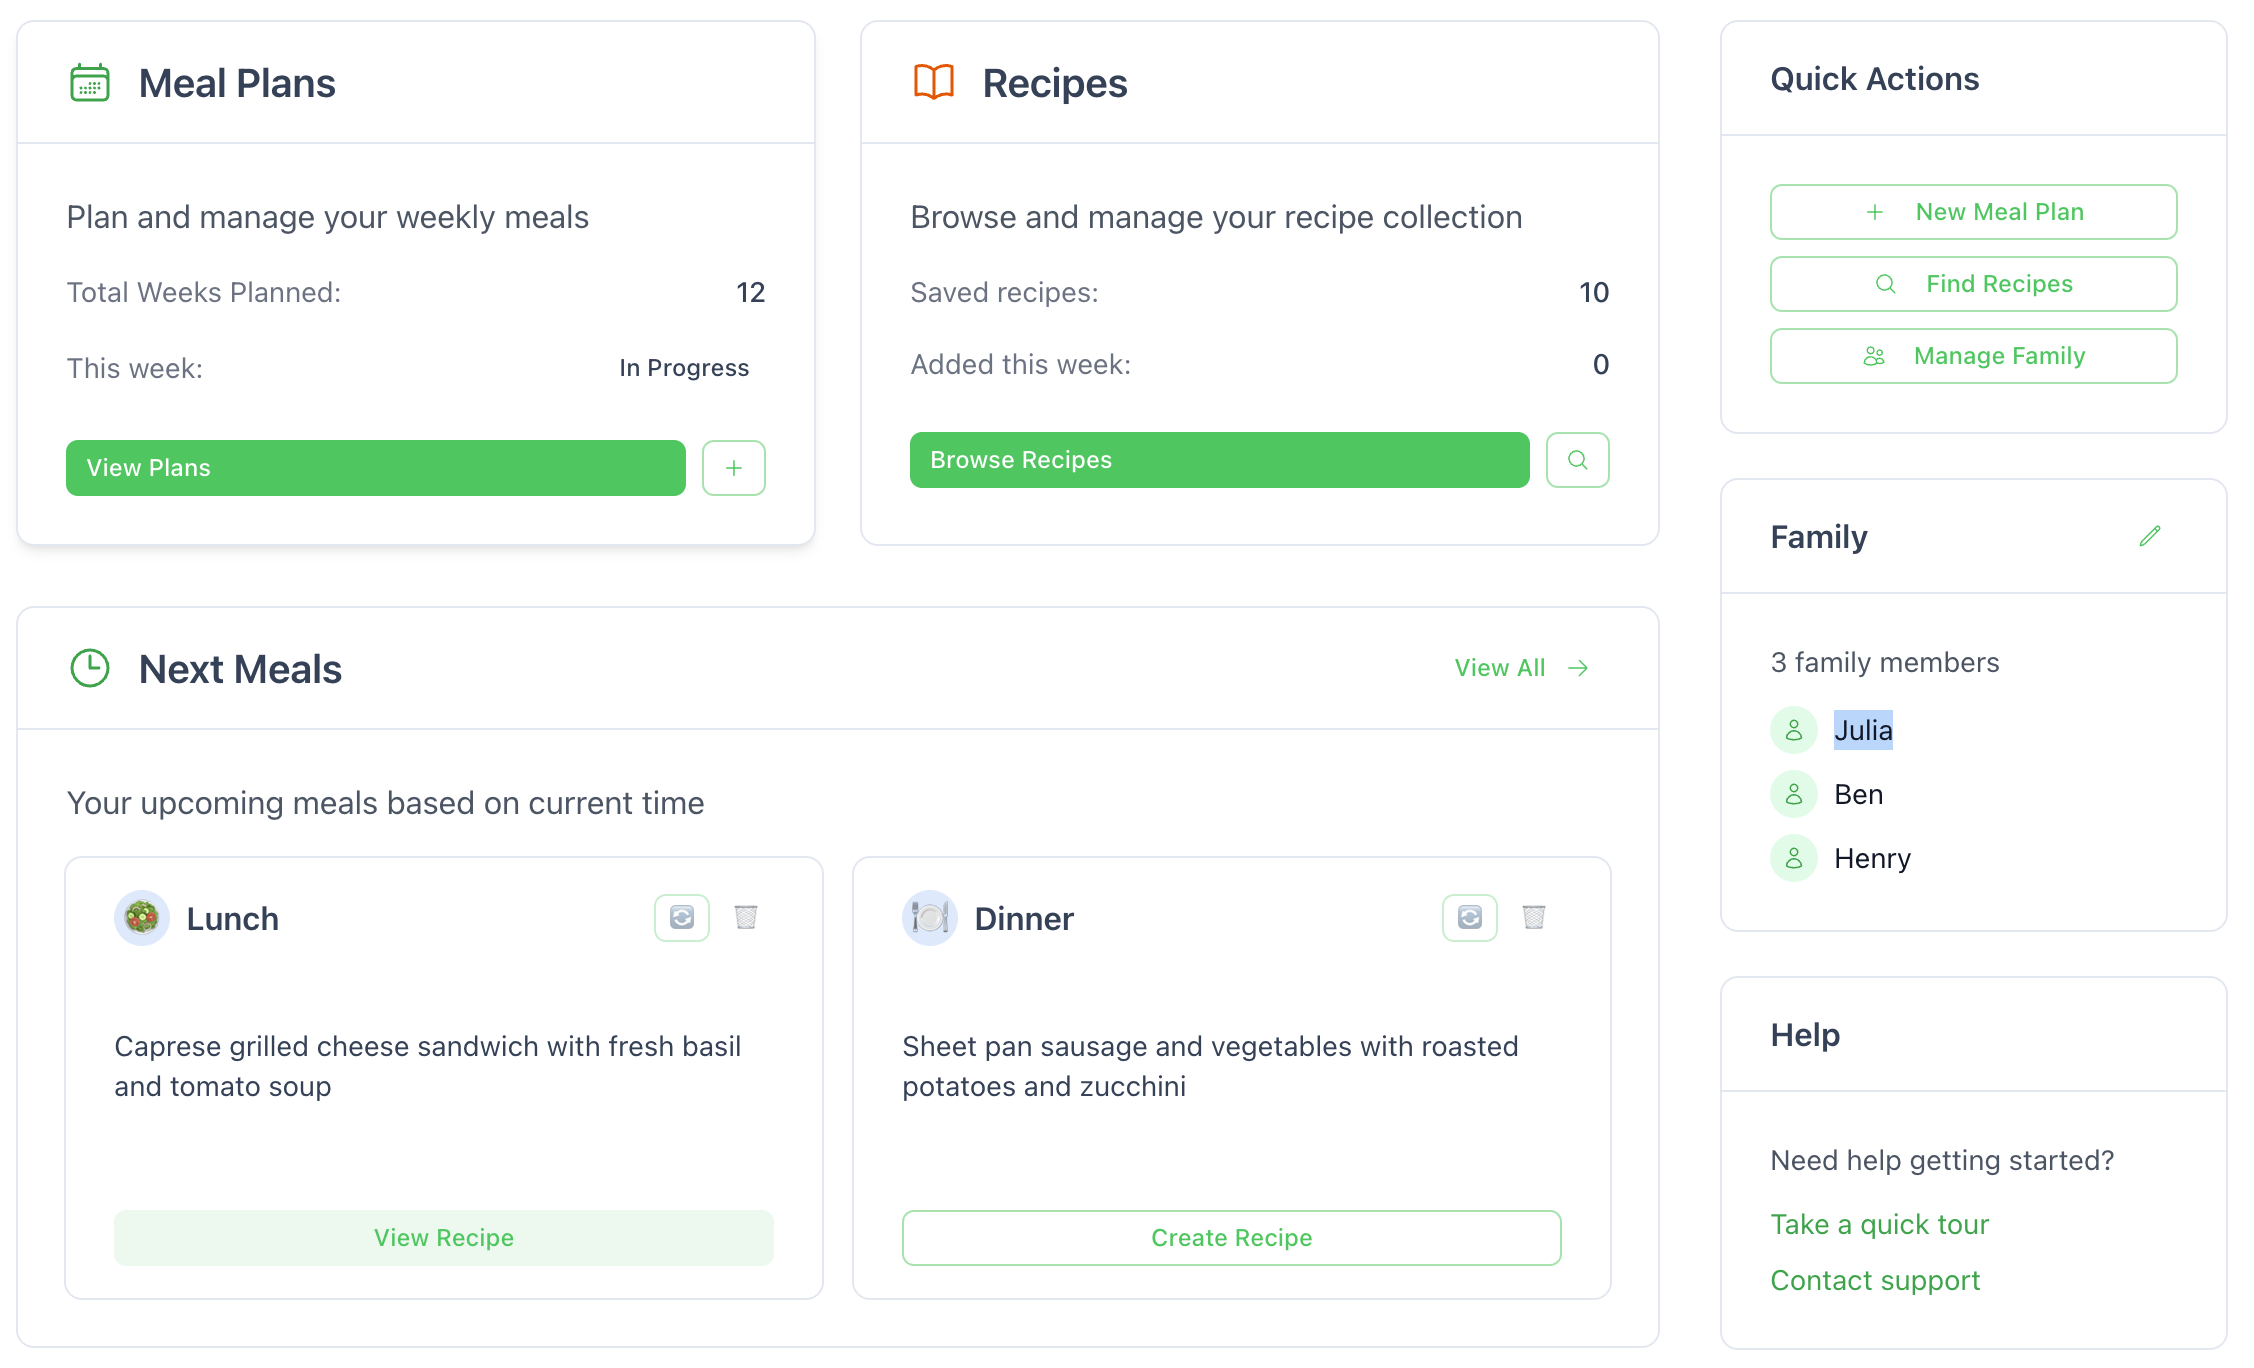Select Find Recipes quick action
The image size is (2254, 1368).
[x=1973, y=284]
